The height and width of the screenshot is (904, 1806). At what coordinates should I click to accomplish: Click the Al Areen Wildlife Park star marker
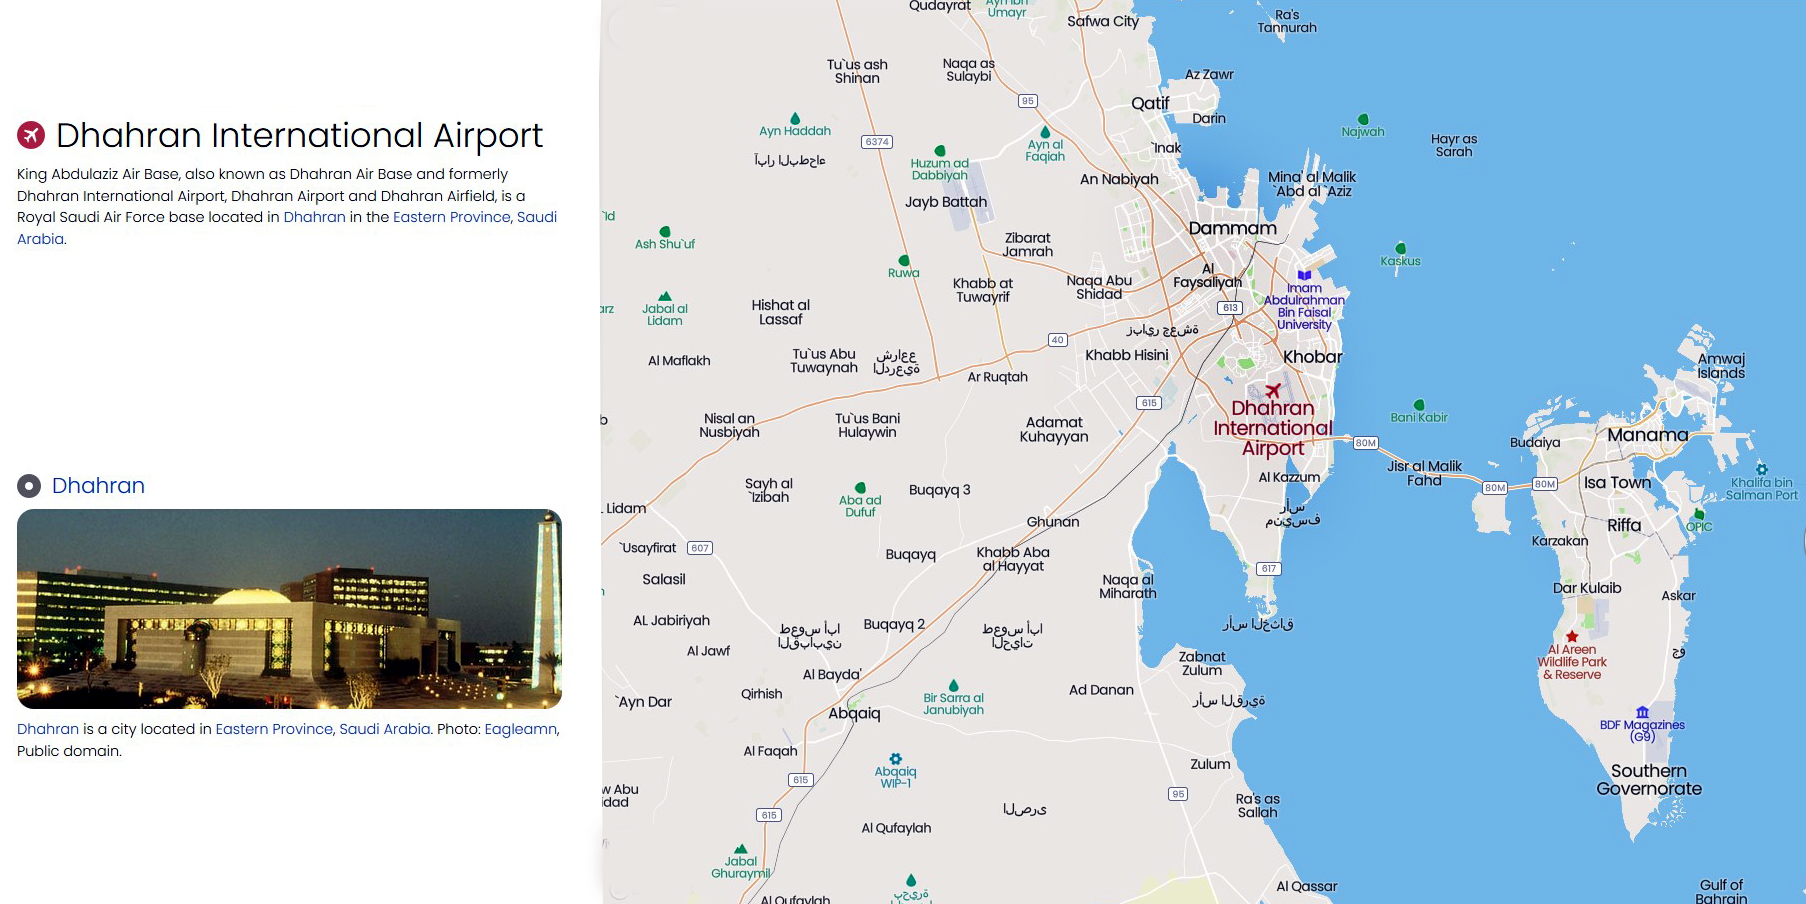tap(1572, 636)
